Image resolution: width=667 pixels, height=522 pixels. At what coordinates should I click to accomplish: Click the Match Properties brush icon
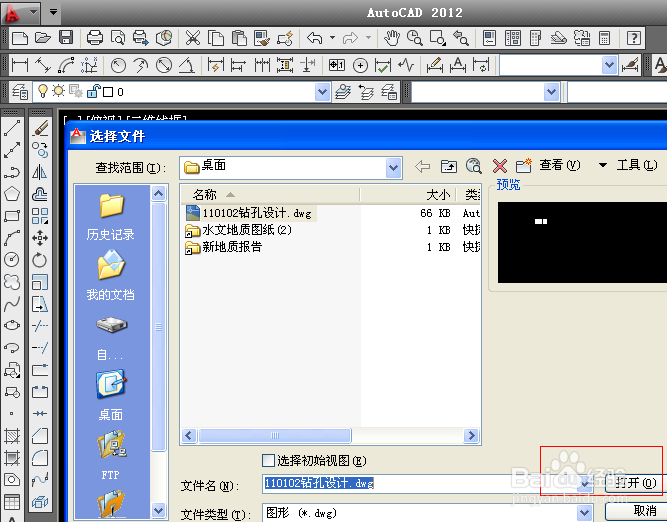pyautogui.click(x=262, y=38)
